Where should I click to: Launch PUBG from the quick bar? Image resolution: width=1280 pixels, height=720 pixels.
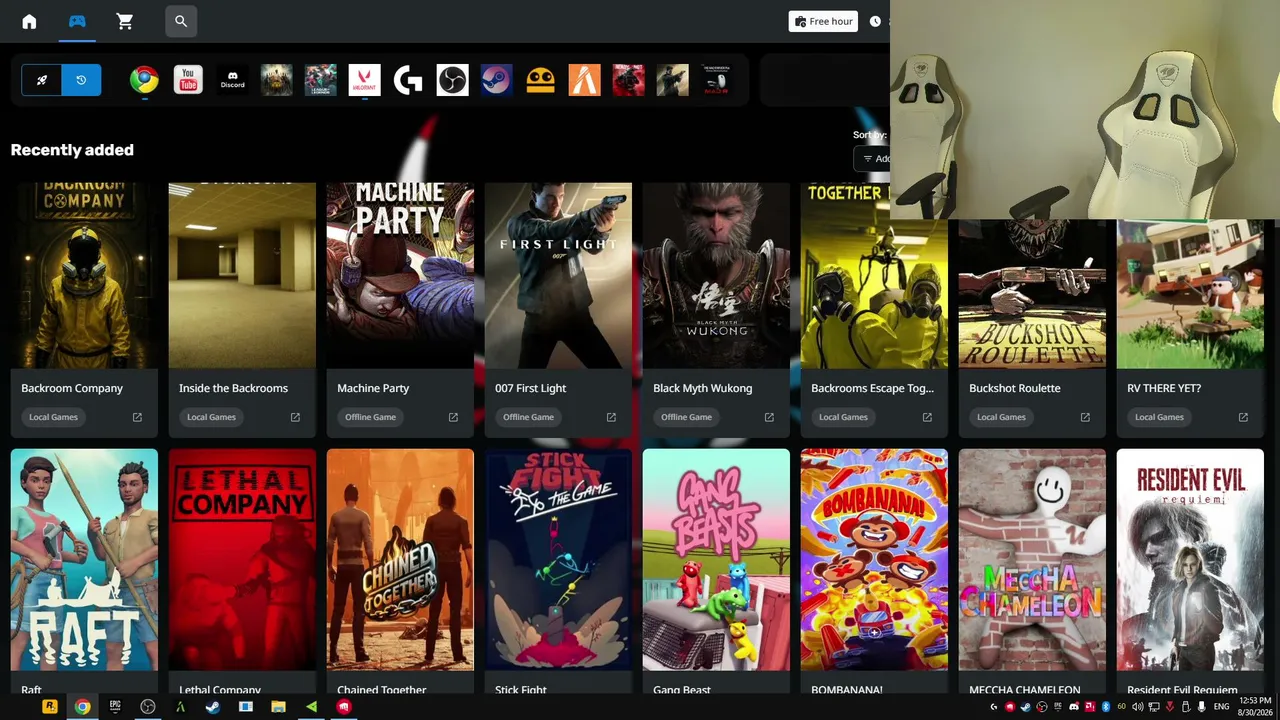point(277,80)
